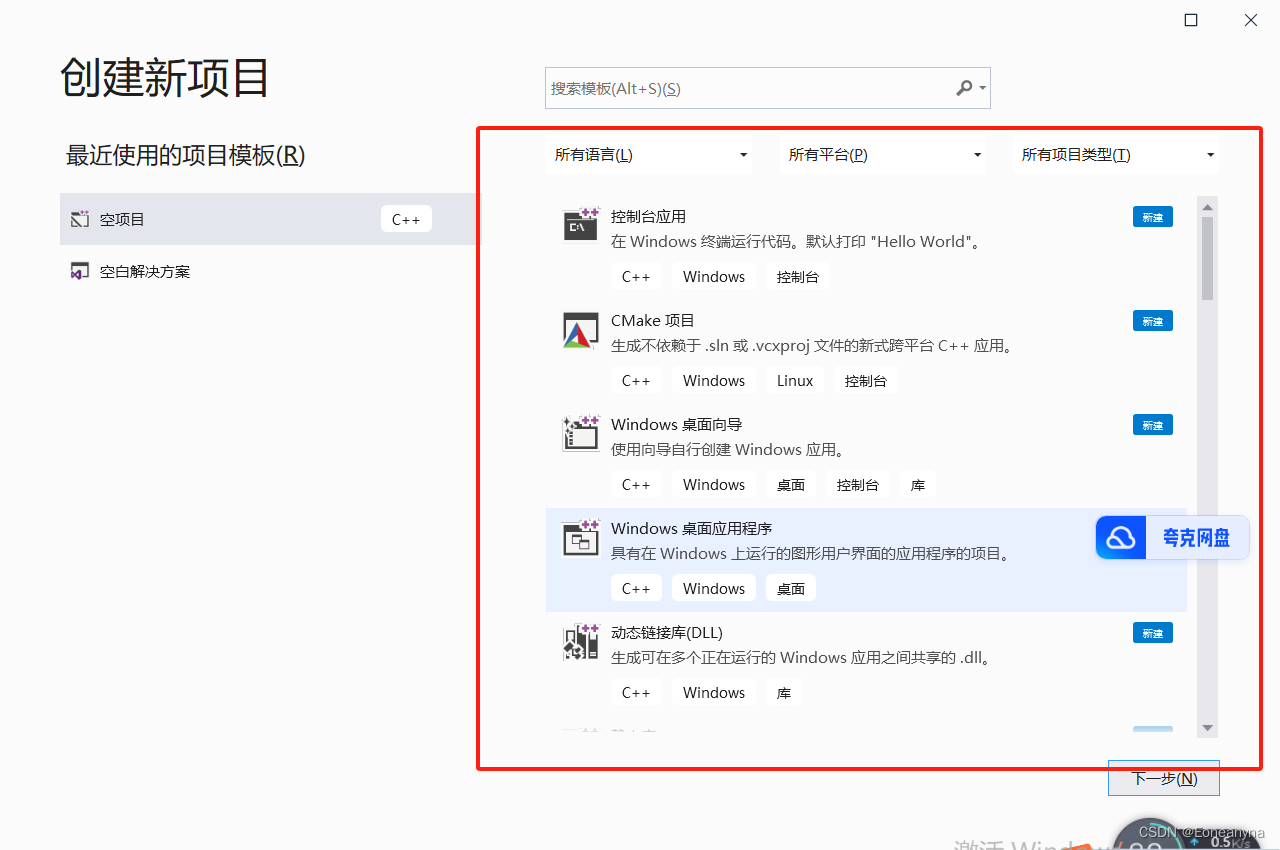
Task: Open the 所有平台 platform filter dropdown
Action: [883, 155]
